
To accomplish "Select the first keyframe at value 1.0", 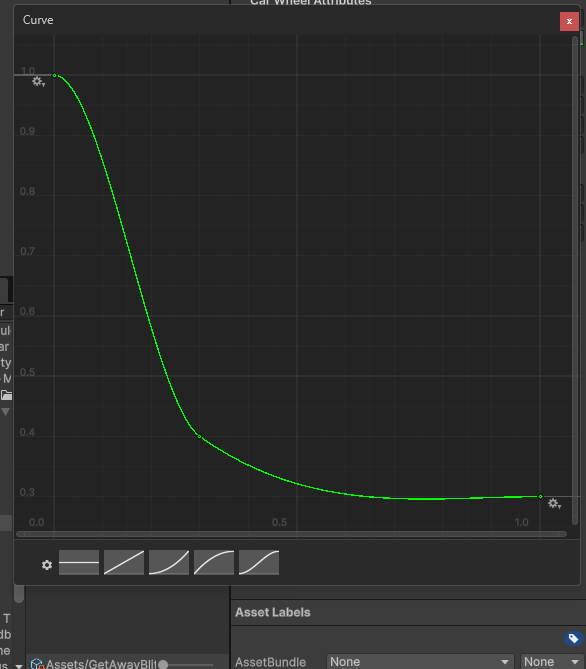I will [x=54, y=76].
